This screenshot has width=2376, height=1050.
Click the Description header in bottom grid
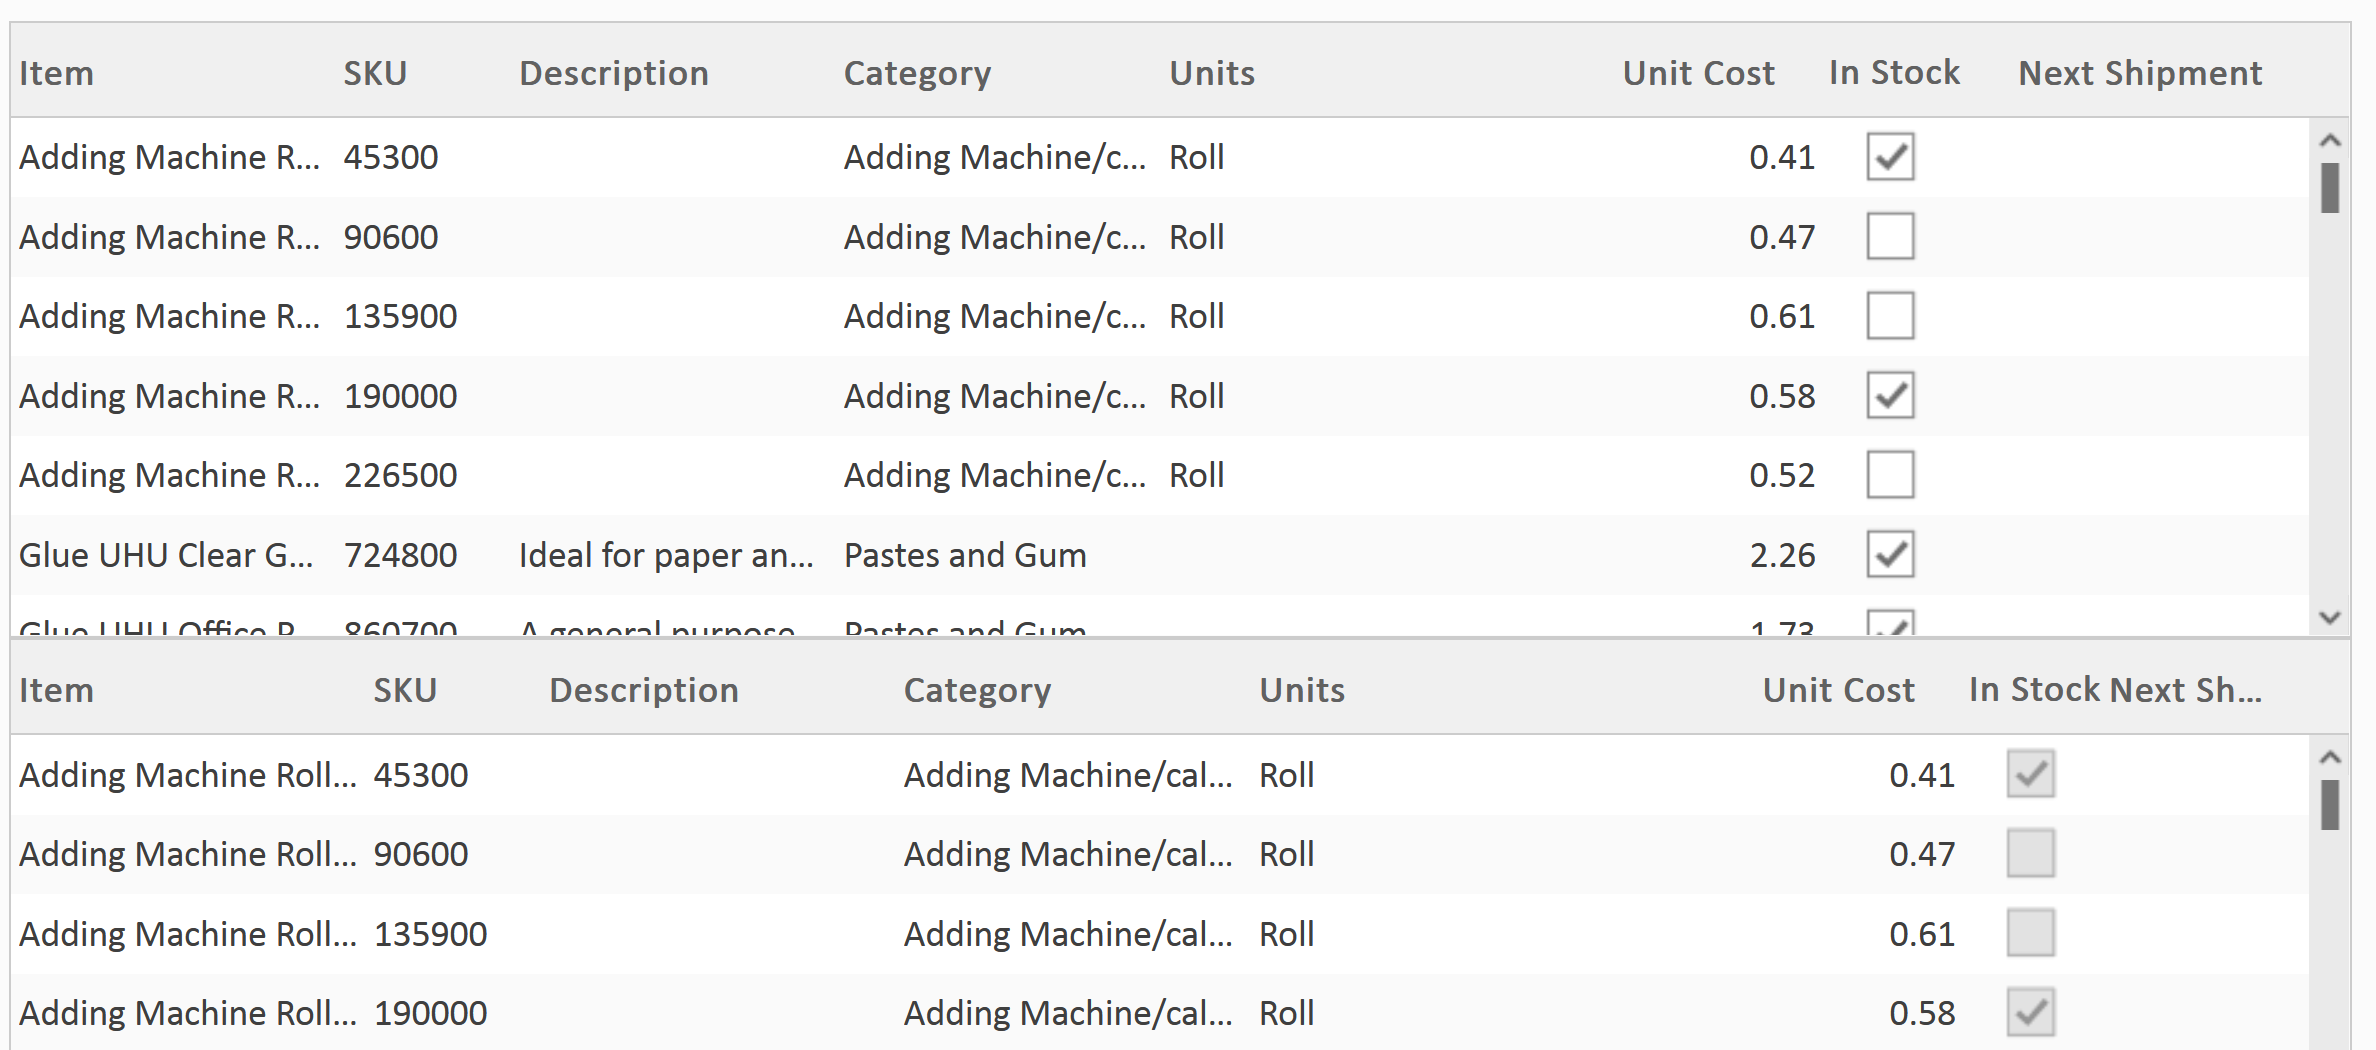(643, 690)
